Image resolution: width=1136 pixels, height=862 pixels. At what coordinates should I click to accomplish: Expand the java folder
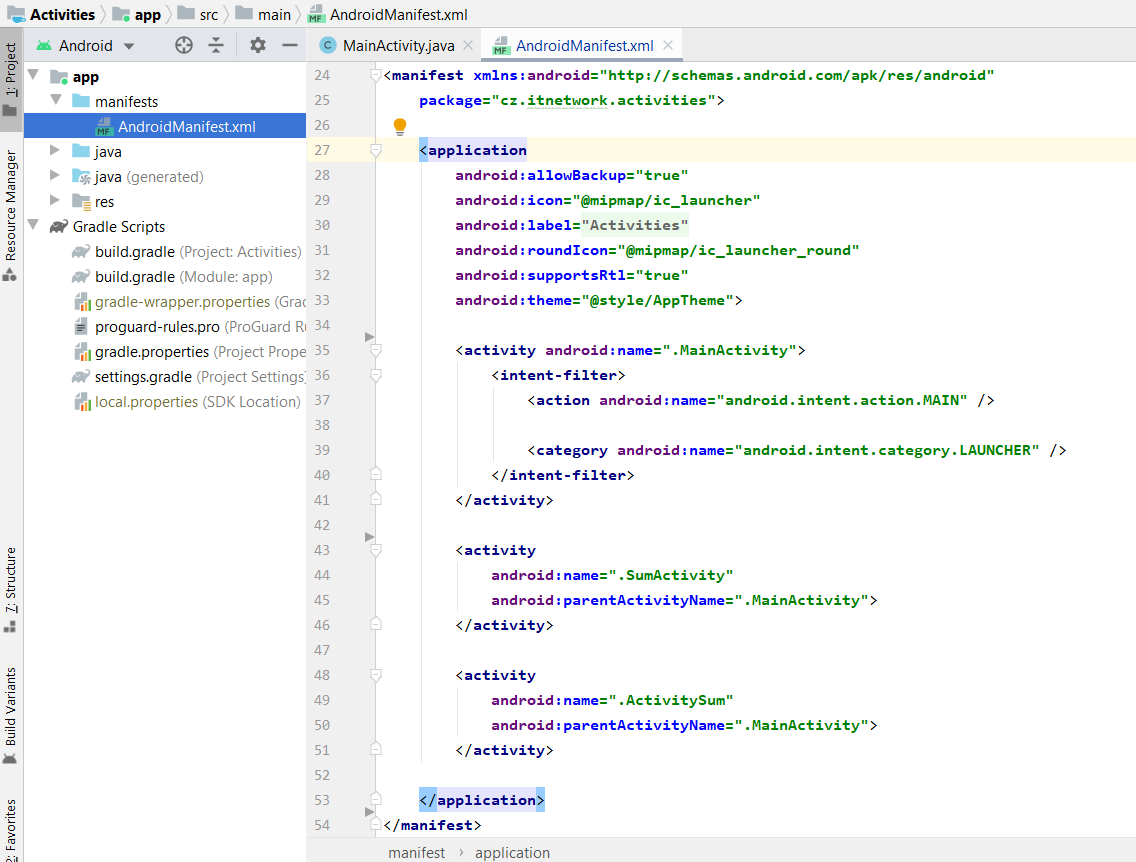pos(55,151)
